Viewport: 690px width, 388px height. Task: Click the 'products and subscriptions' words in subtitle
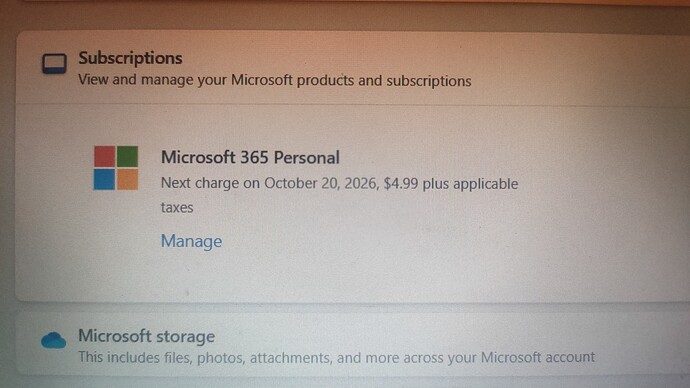384,81
